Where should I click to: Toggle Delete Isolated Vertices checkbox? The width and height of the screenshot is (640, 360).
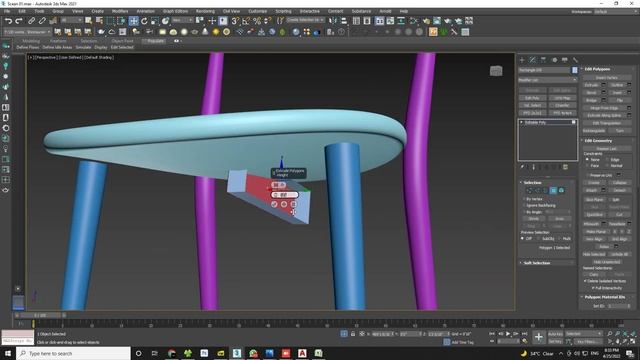click(585, 281)
